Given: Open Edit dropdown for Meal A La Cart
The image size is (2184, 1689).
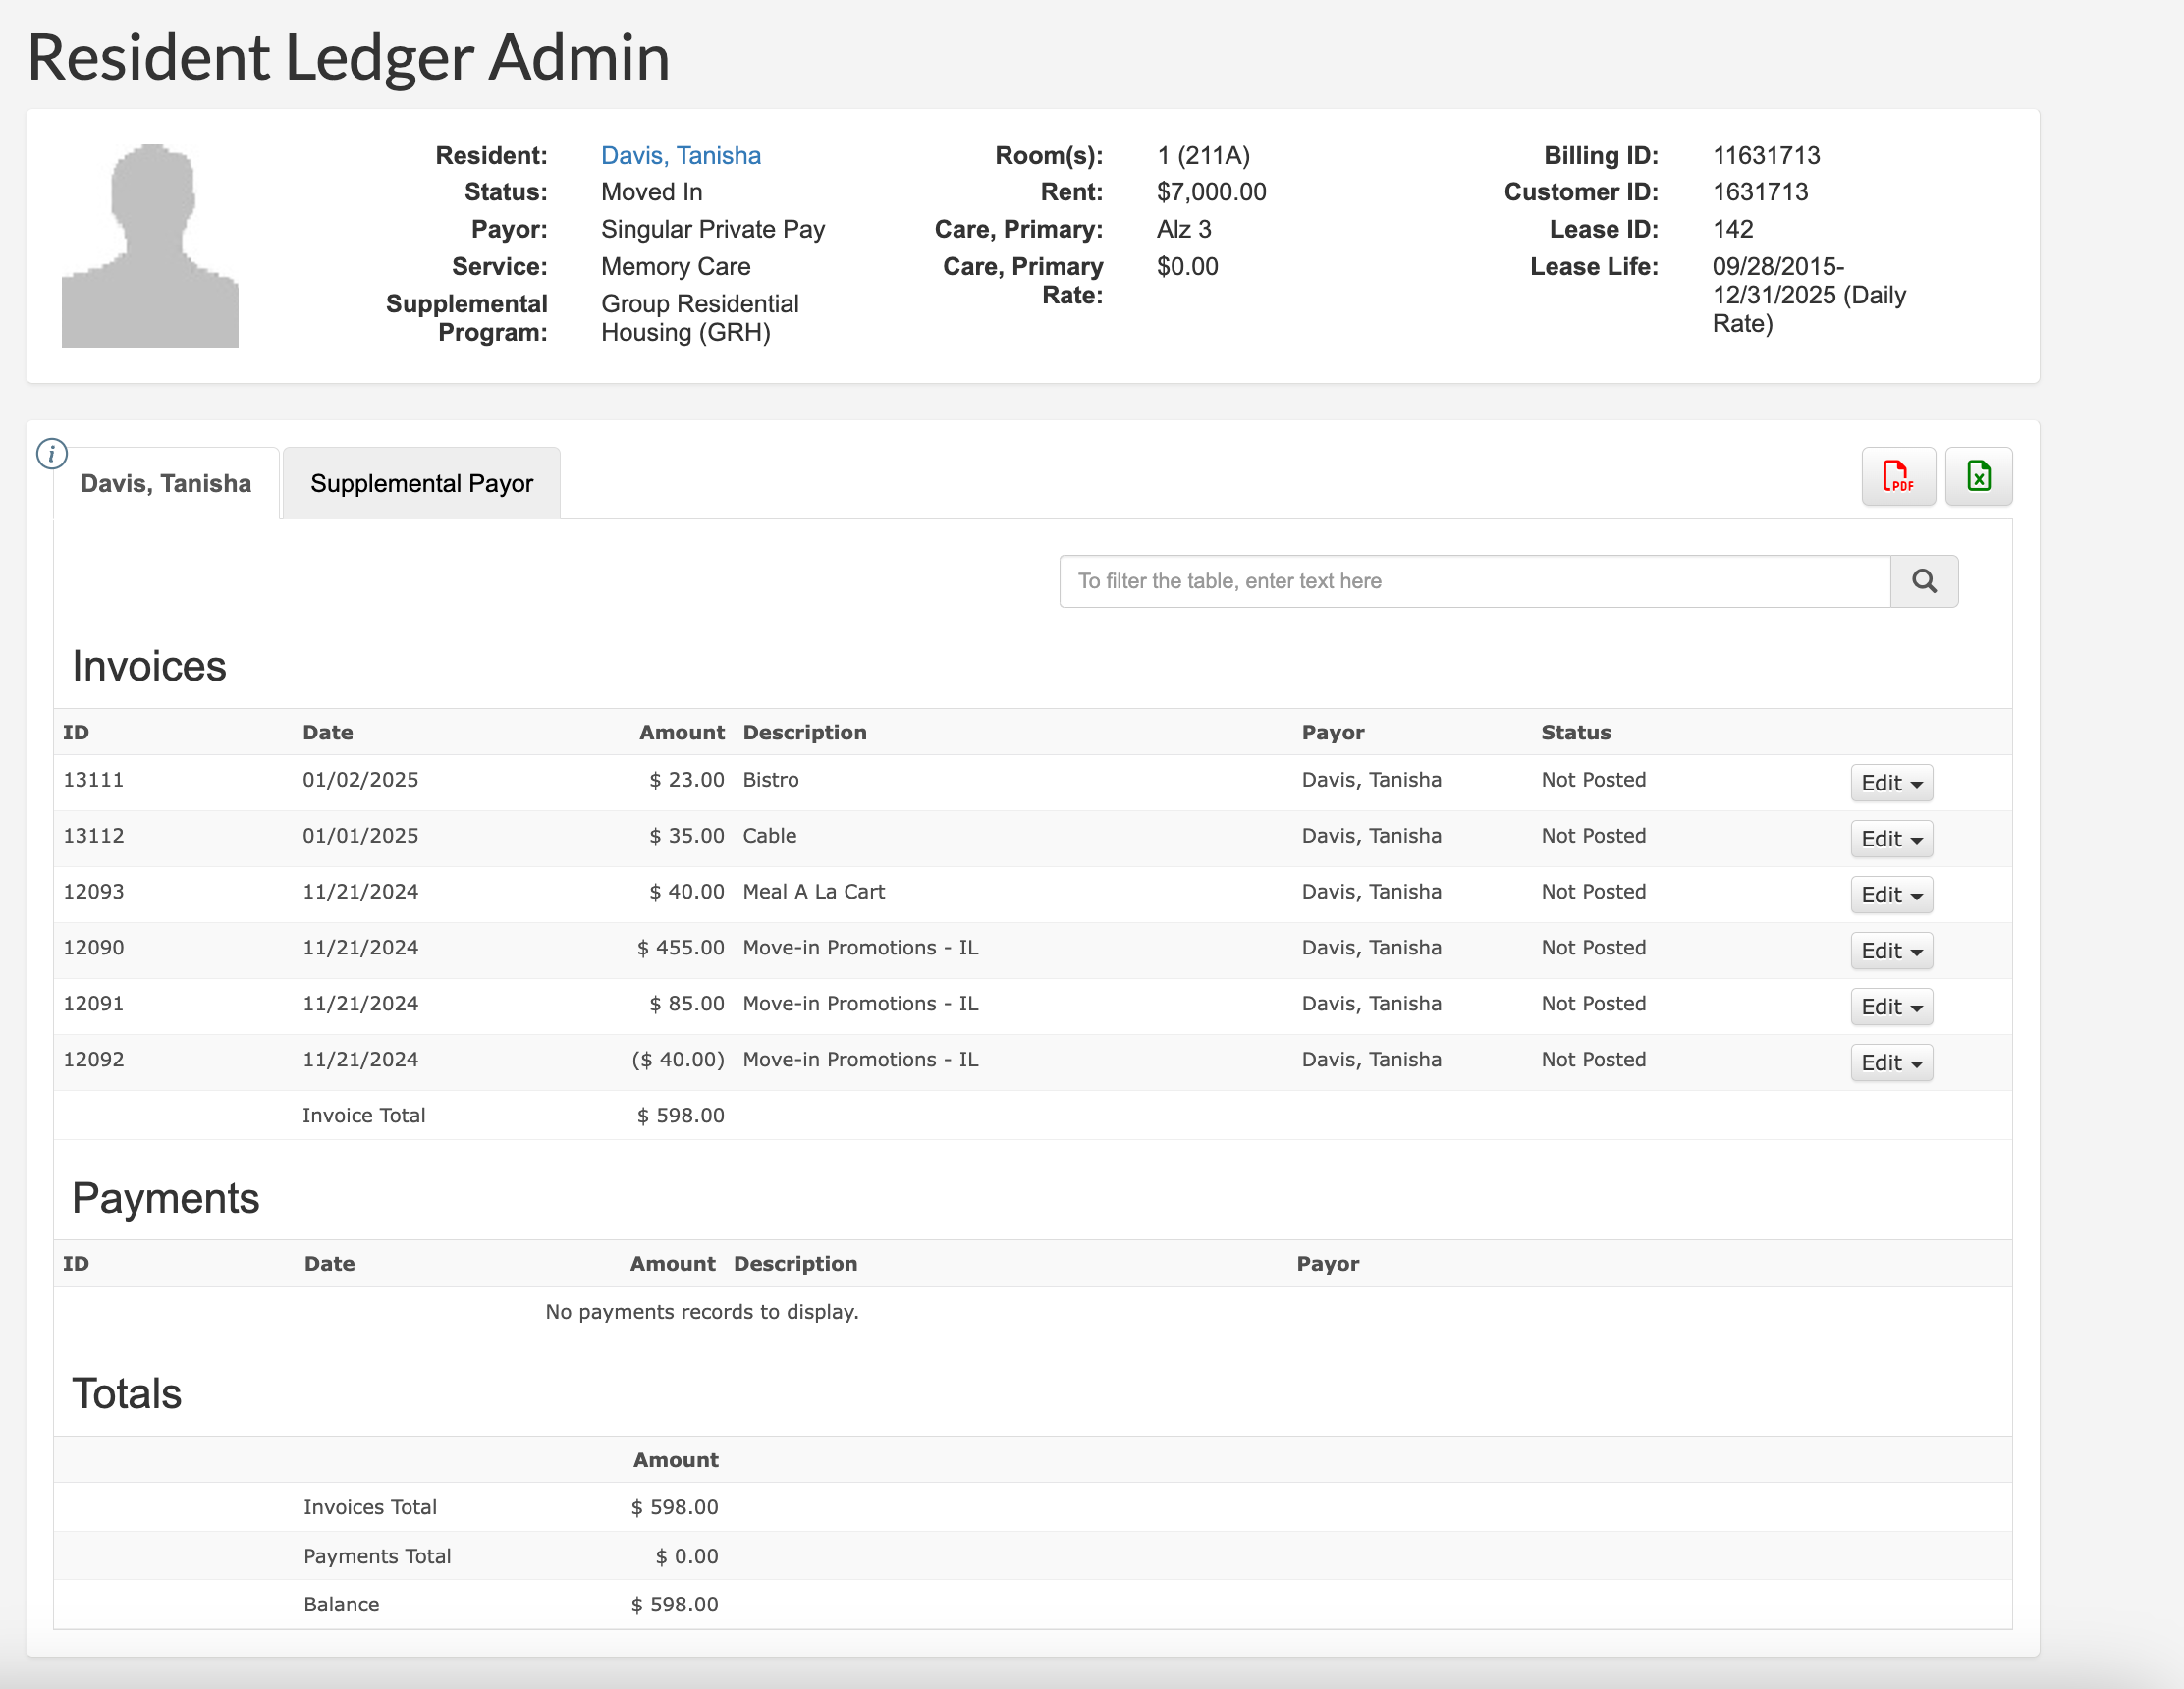Looking at the screenshot, I should click(x=1890, y=895).
